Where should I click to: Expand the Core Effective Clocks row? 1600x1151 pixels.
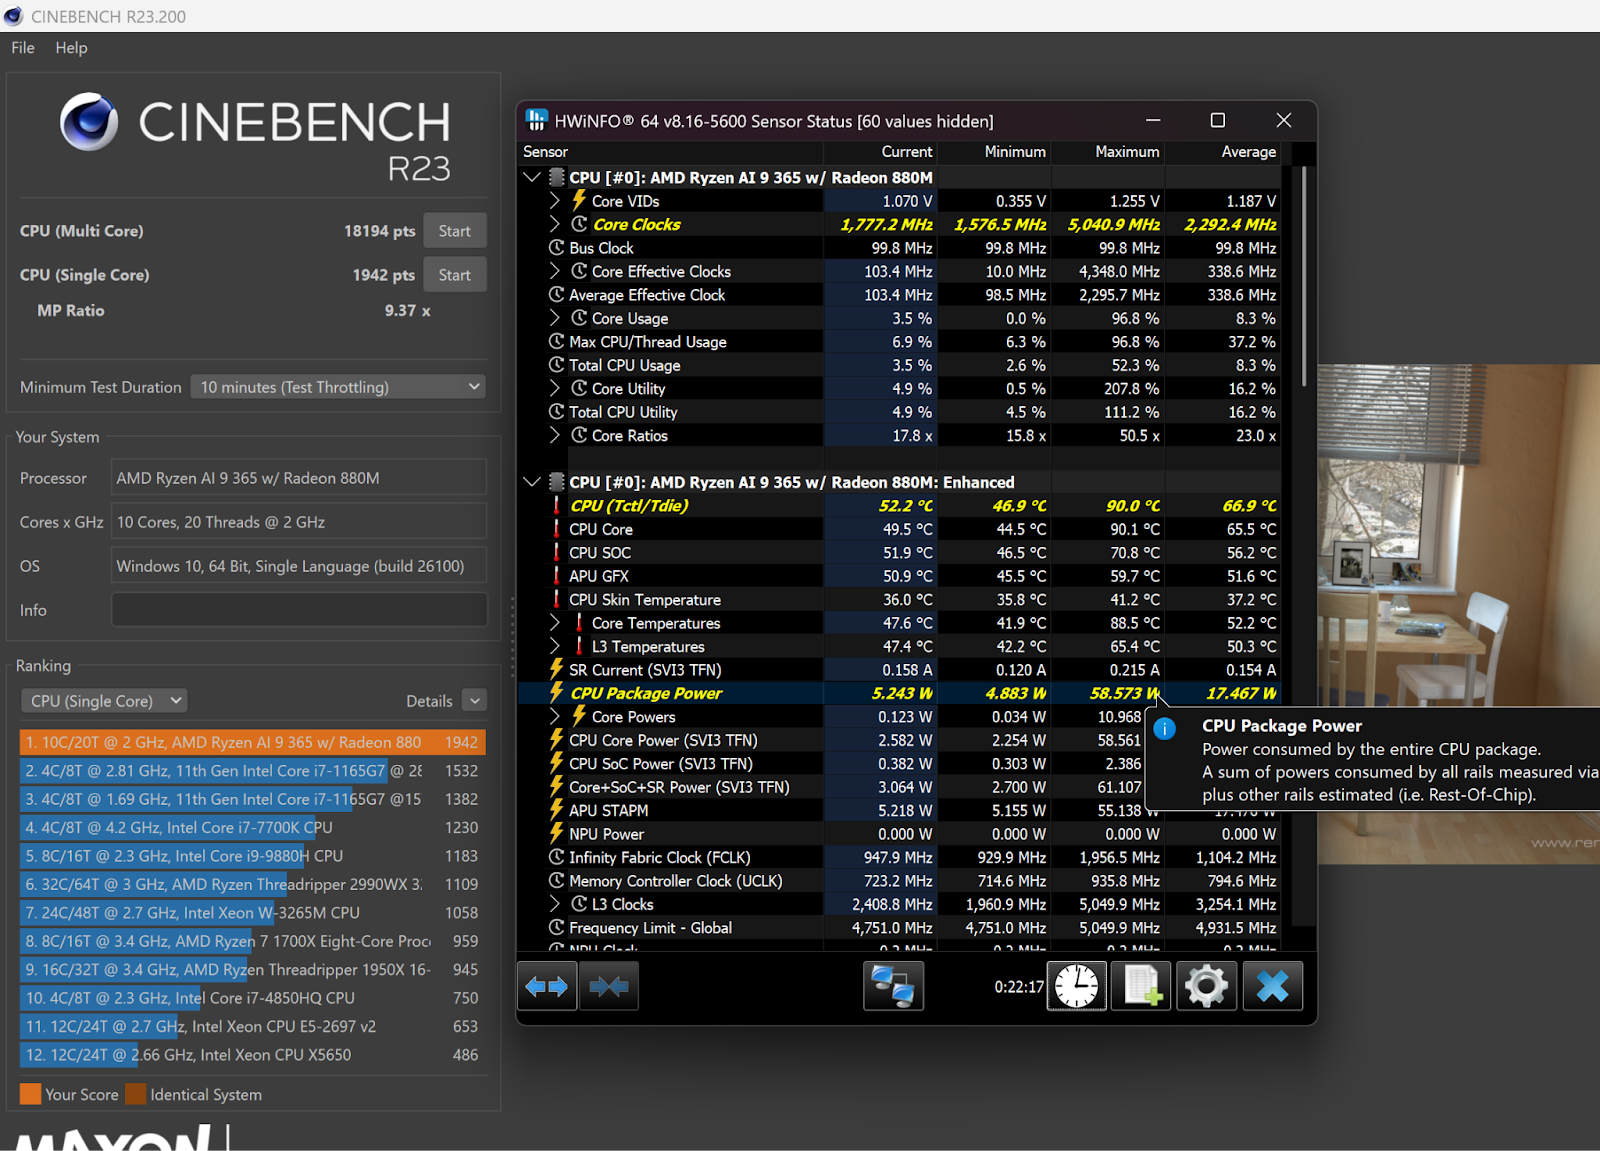pos(555,271)
